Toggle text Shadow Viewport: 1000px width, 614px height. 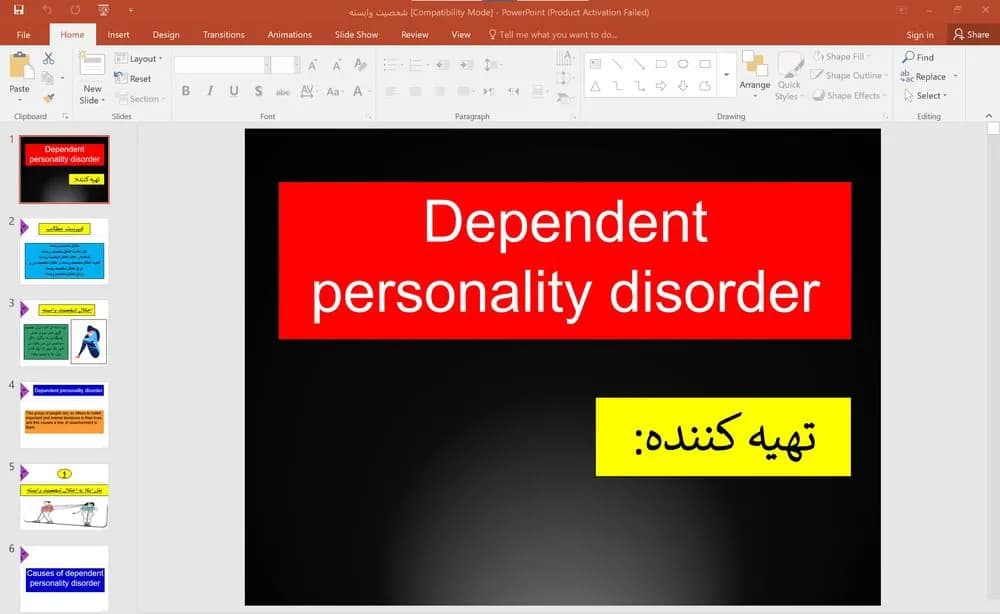(258, 91)
